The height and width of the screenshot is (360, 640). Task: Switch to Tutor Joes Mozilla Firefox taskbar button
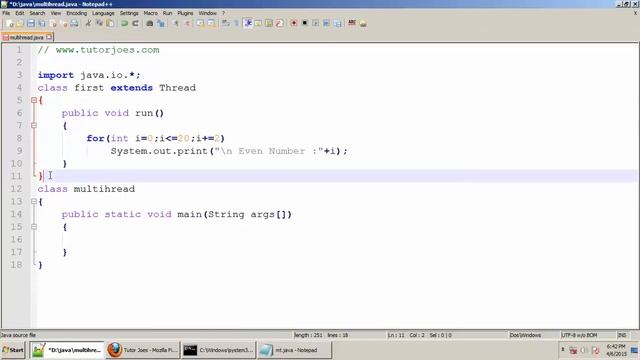(142, 350)
